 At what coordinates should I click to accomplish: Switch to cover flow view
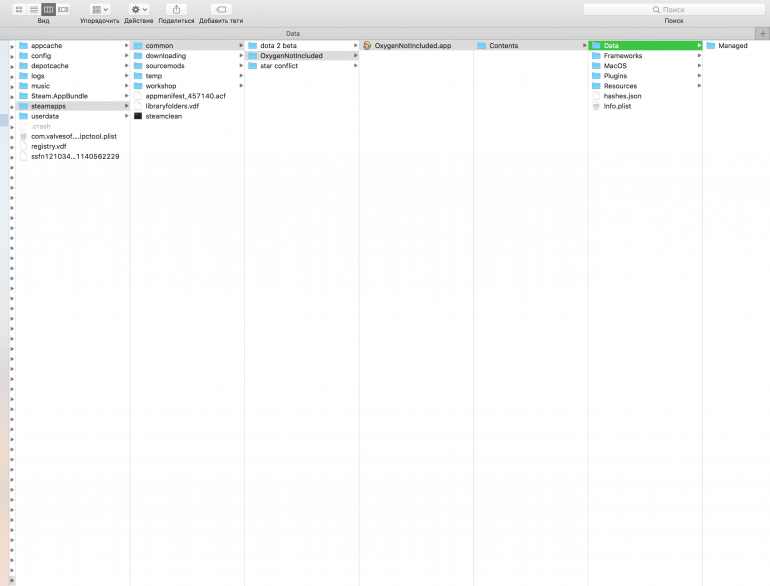pos(63,9)
